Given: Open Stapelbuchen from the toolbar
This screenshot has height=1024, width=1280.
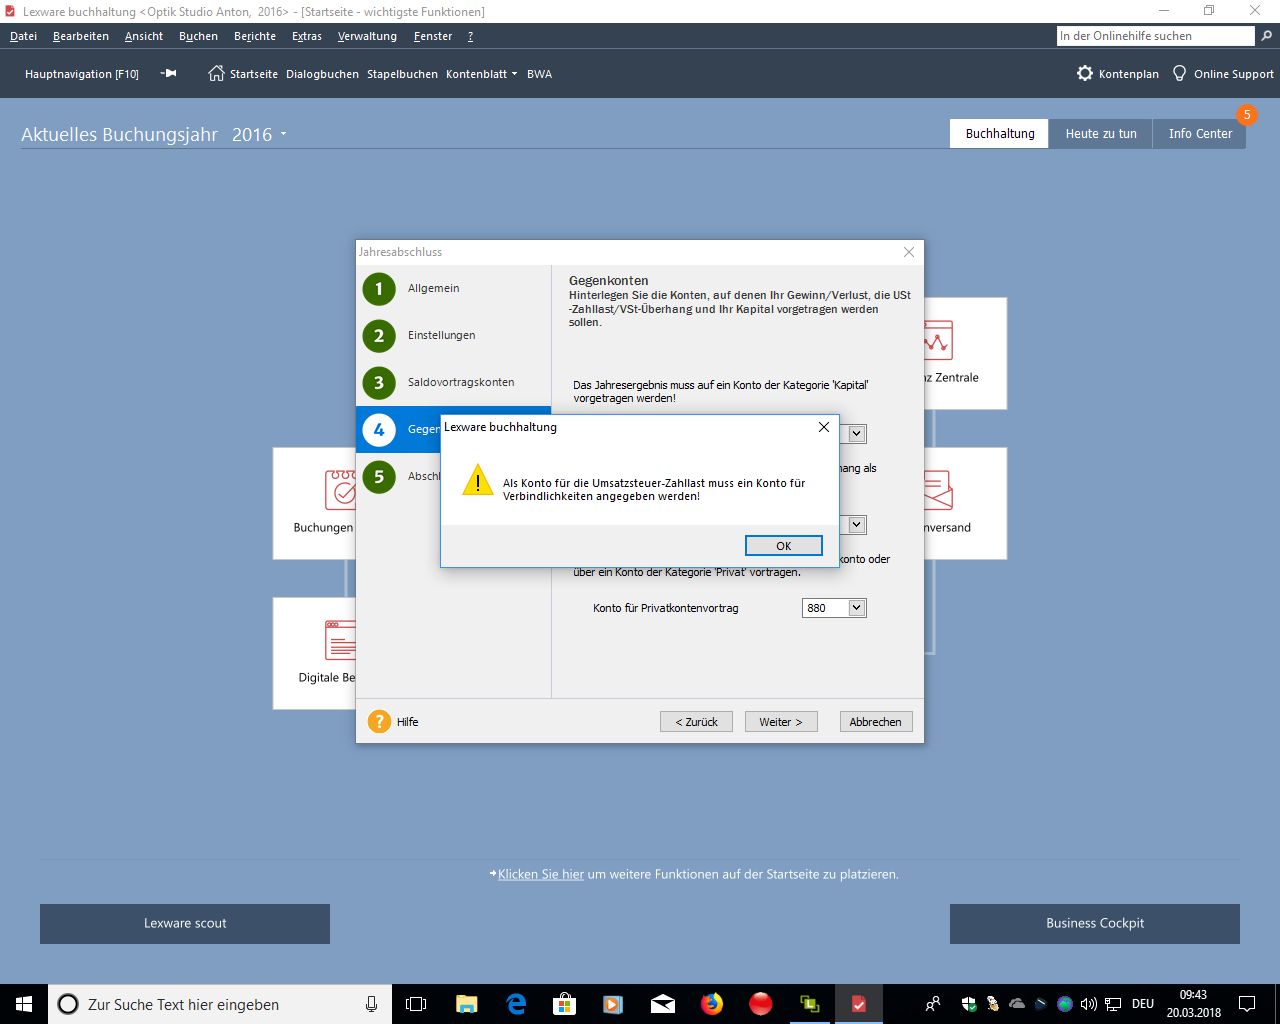Looking at the screenshot, I should coord(402,74).
